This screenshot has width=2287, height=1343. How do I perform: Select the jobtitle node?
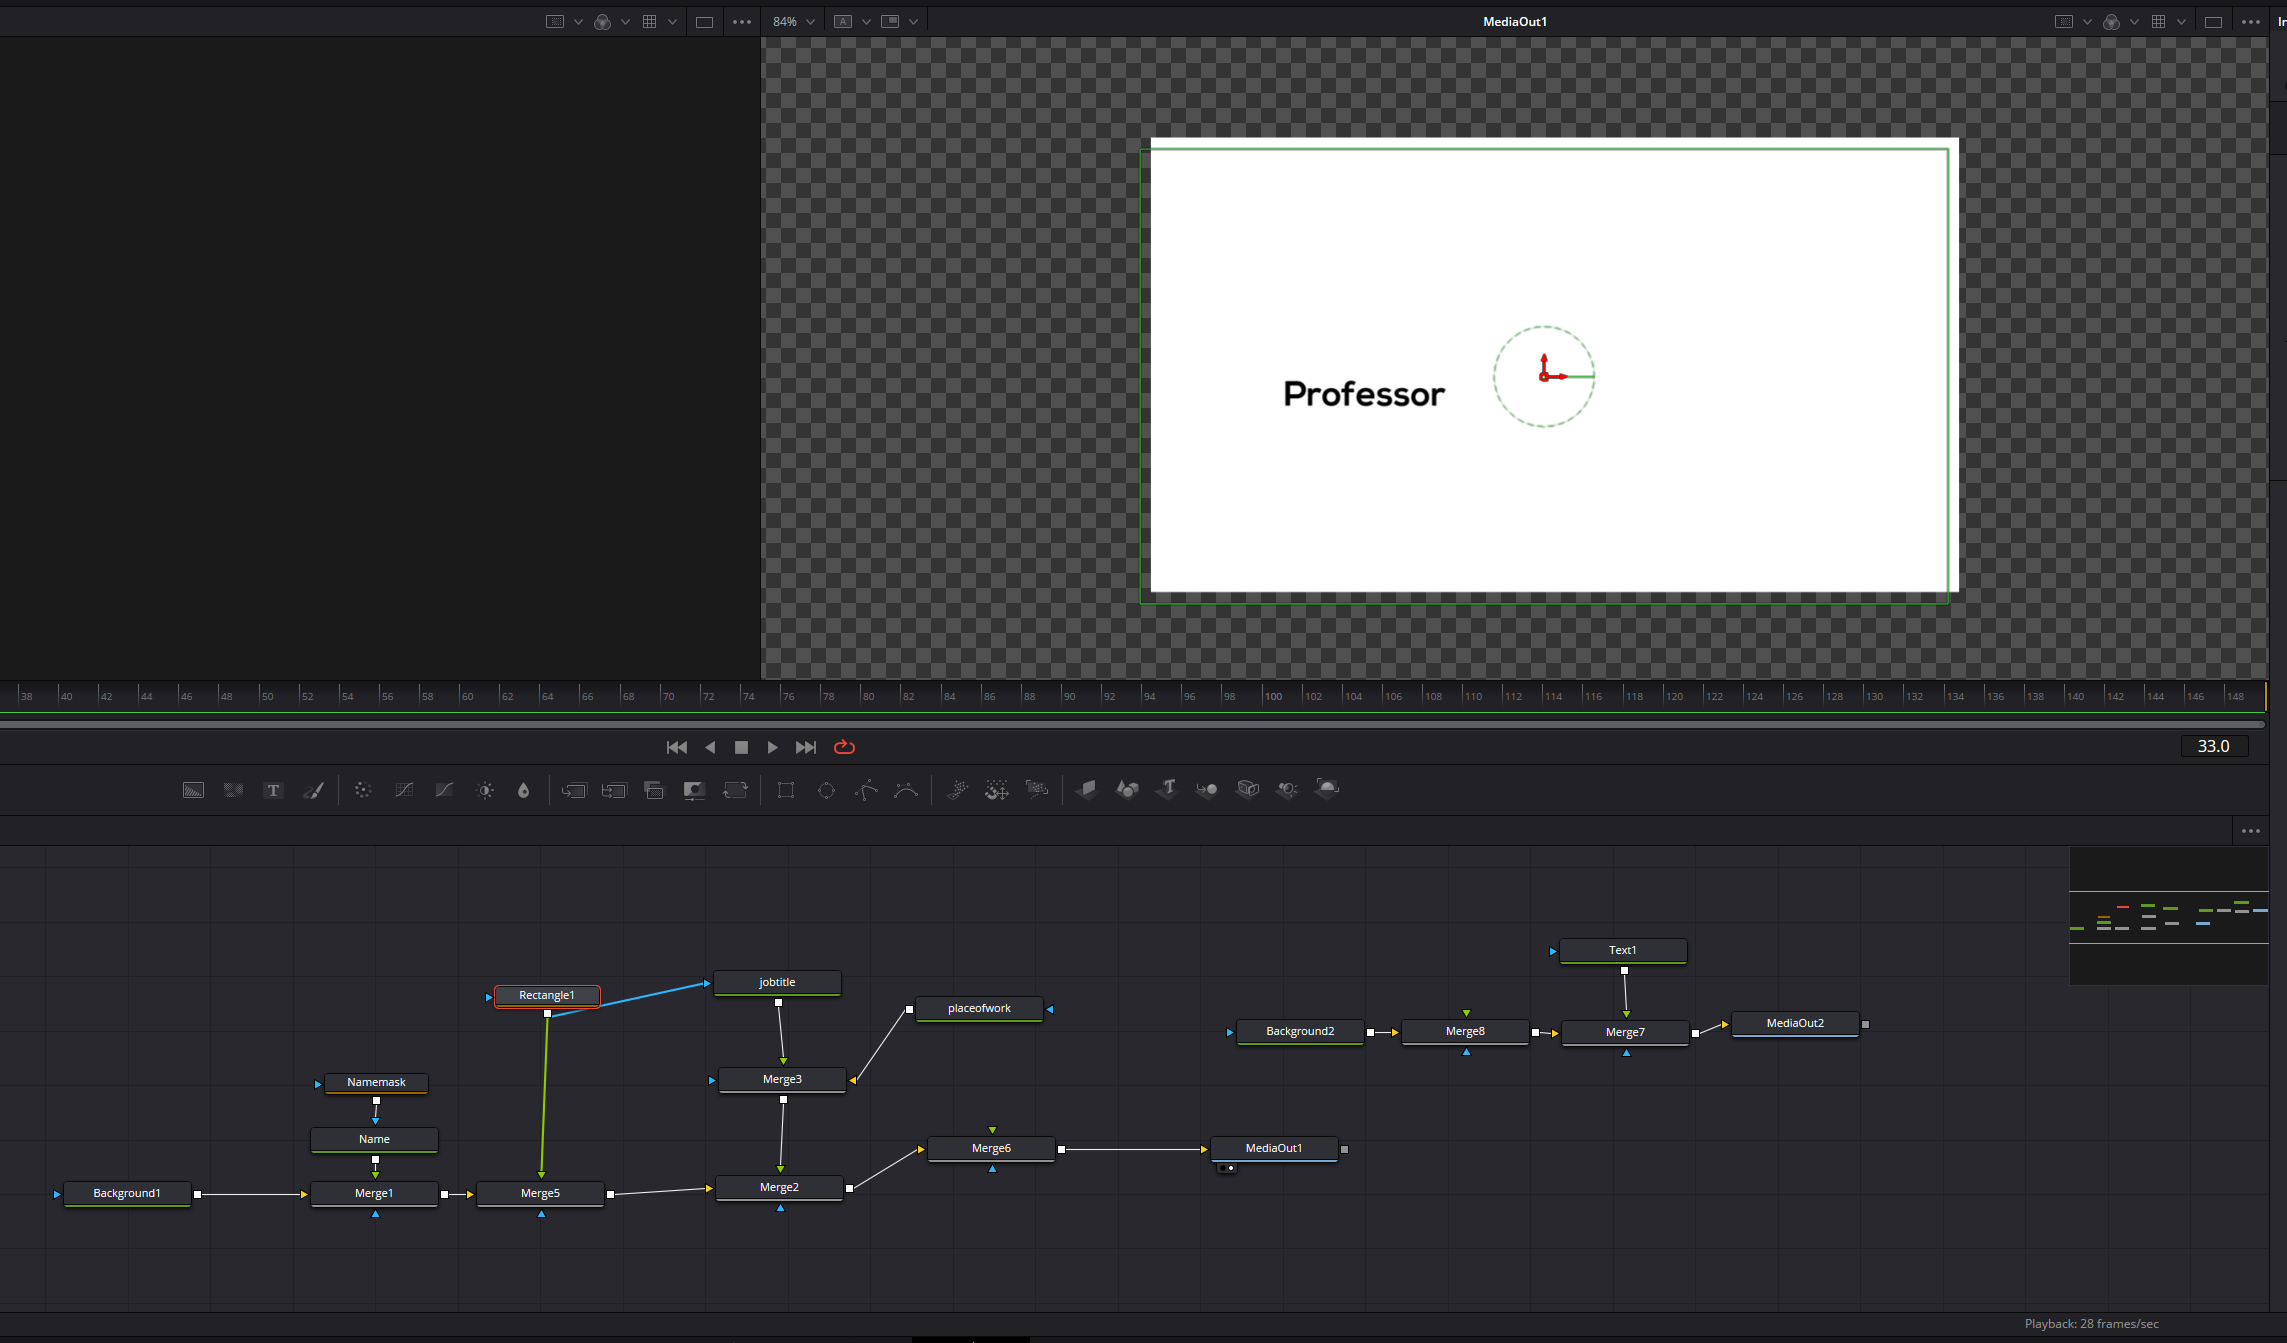pyautogui.click(x=777, y=983)
